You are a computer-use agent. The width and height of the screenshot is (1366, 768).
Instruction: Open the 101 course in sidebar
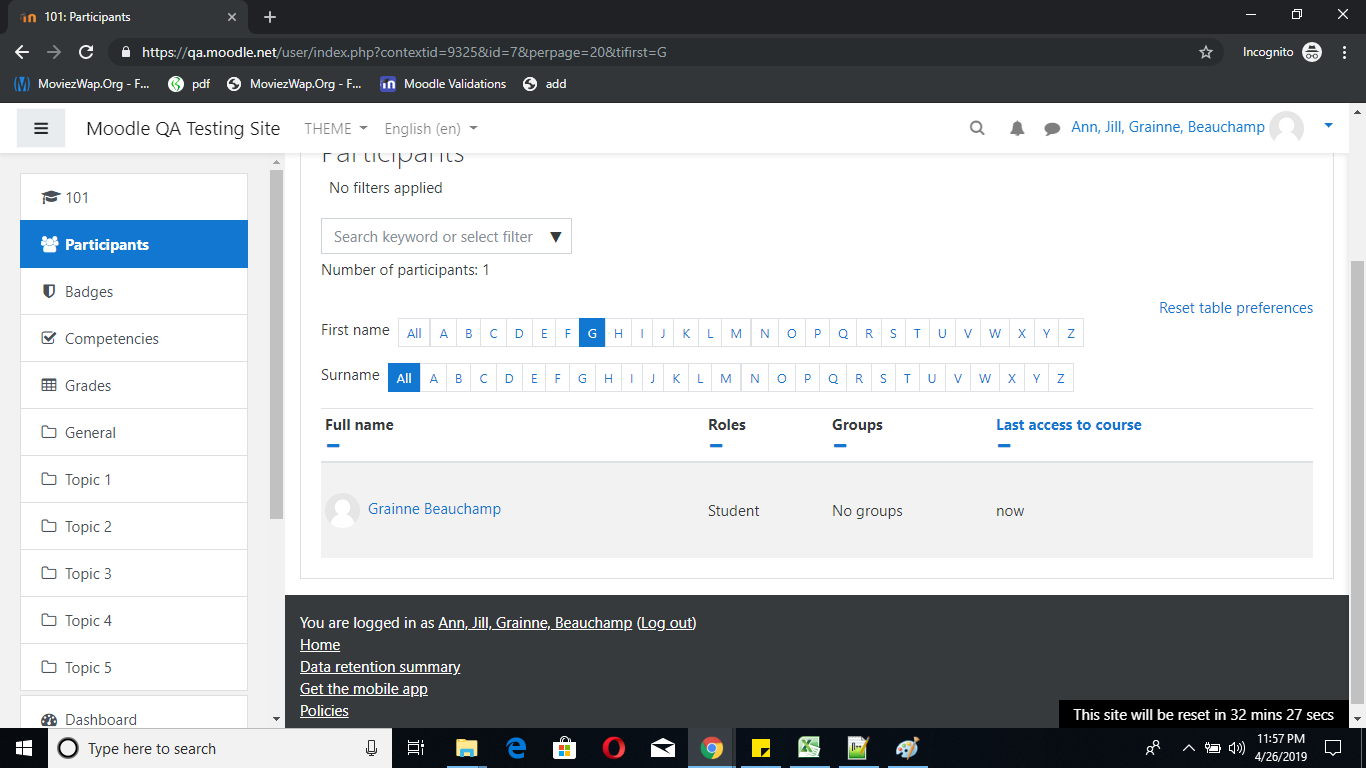(x=134, y=197)
